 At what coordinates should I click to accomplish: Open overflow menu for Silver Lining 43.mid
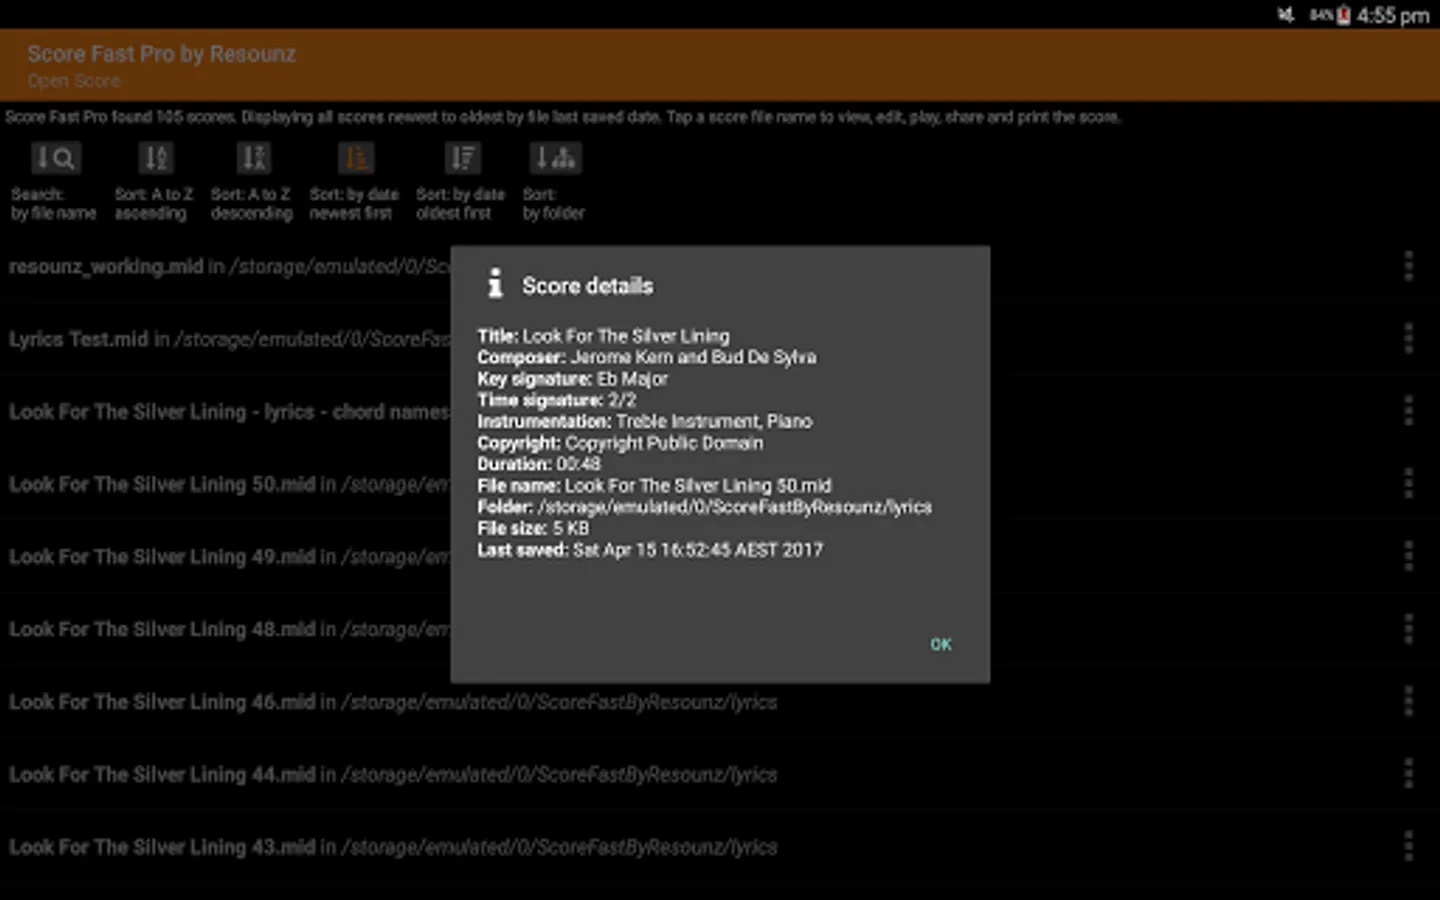[x=1408, y=847]
